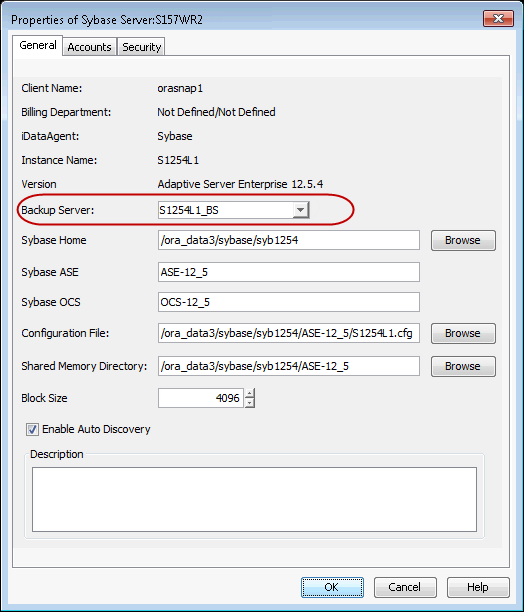Open the Security tab

pyautogui.click(x=141, y=47)
